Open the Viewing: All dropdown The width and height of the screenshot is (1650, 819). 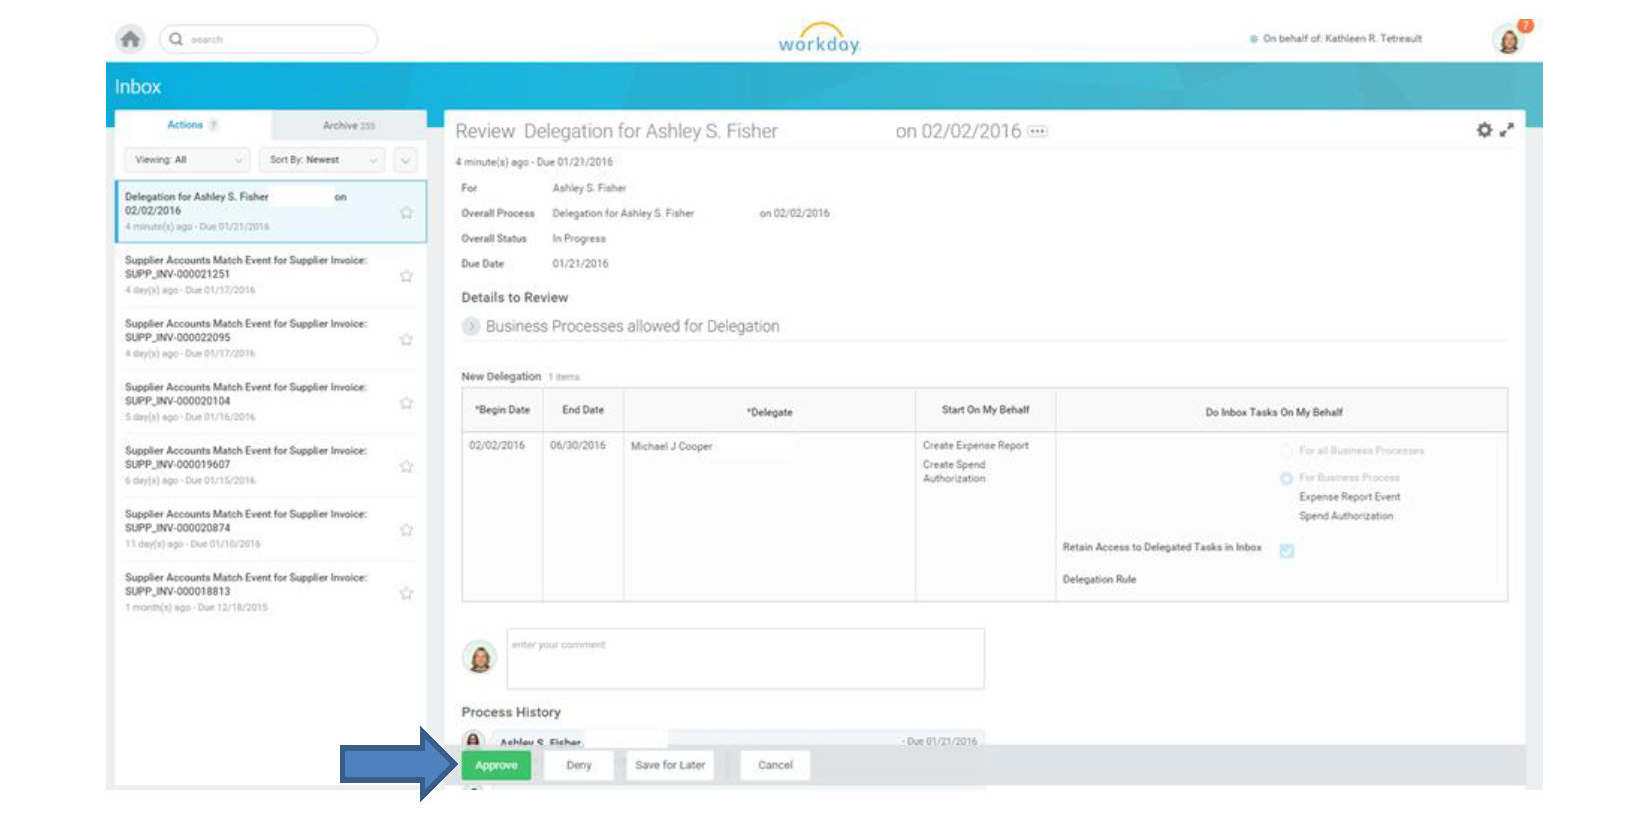point(186,160)
